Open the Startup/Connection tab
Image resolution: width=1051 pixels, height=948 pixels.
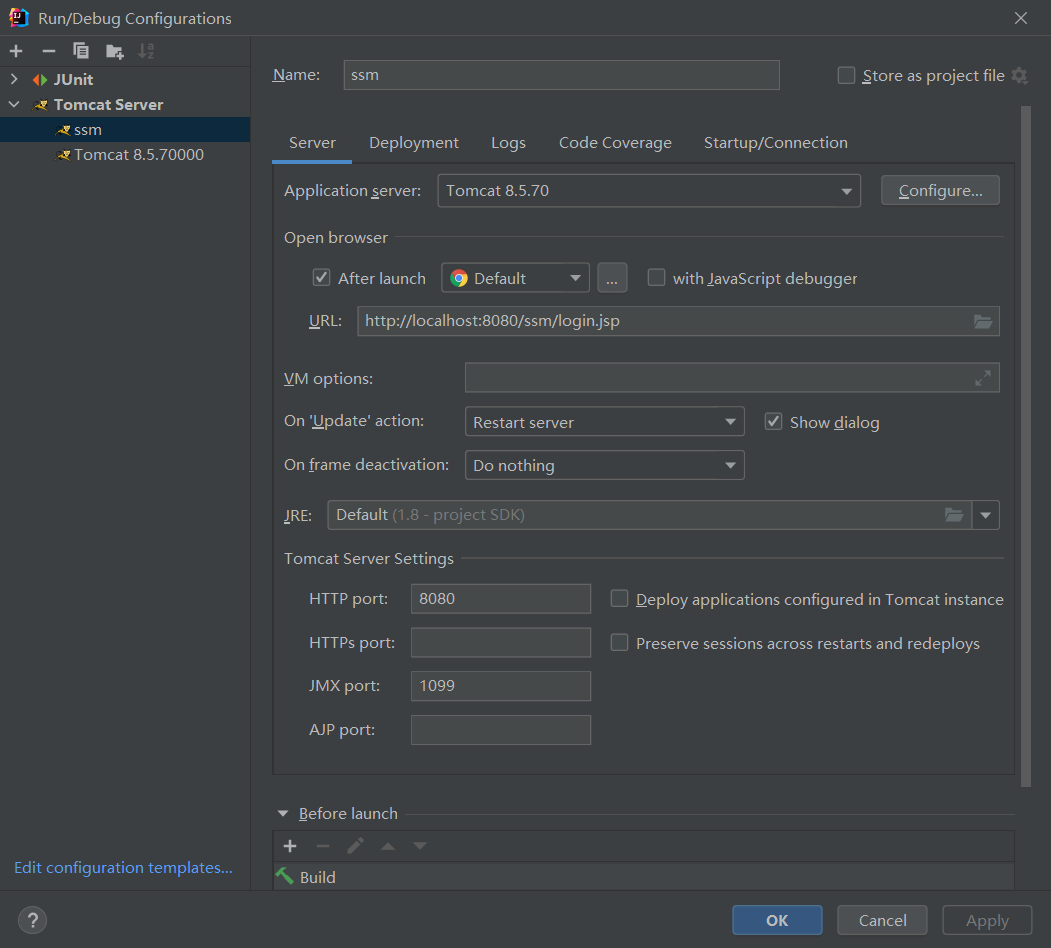[x=776, y=143]
